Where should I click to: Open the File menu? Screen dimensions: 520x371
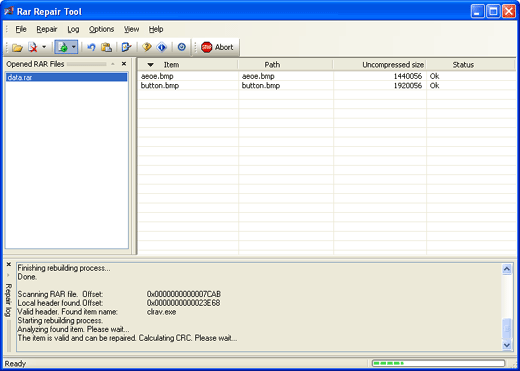(21, 29)
